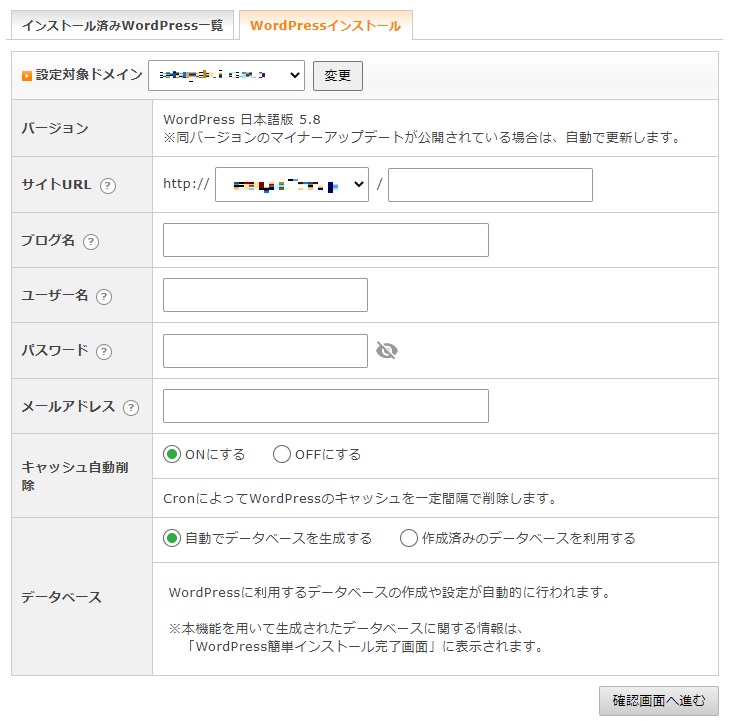
Task: Open the サイトURL domain dropdown
Action: pos(292,184)
